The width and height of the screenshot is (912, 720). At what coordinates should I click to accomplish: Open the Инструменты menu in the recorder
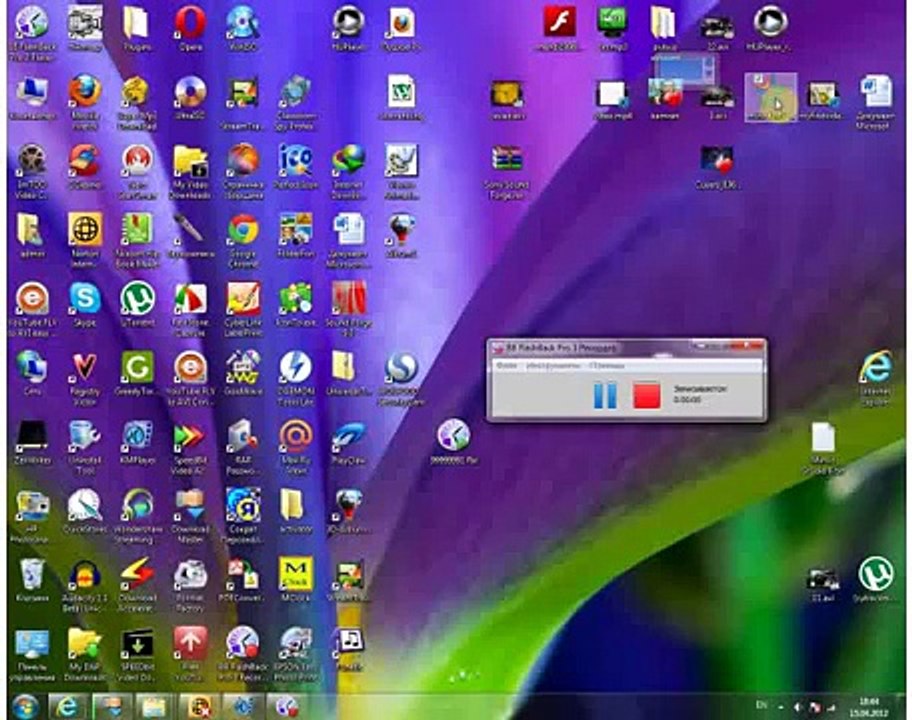[553, 366]
